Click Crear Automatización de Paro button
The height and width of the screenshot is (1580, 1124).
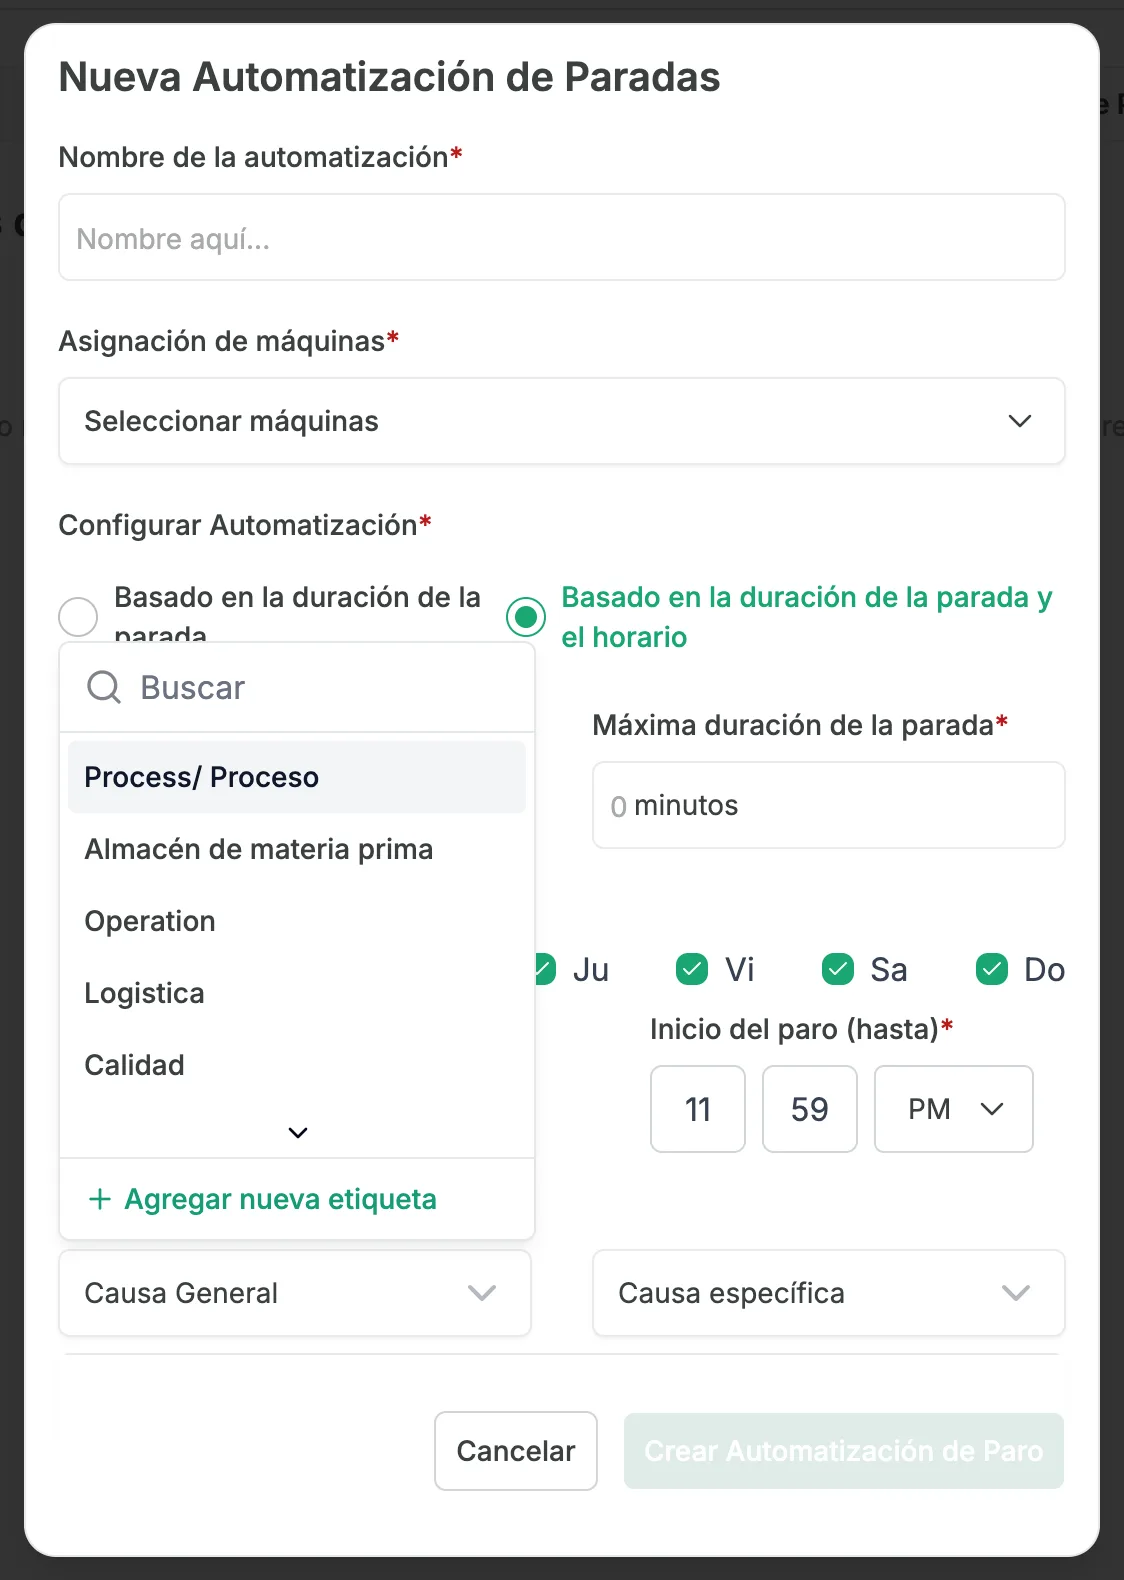(844, 1451)
